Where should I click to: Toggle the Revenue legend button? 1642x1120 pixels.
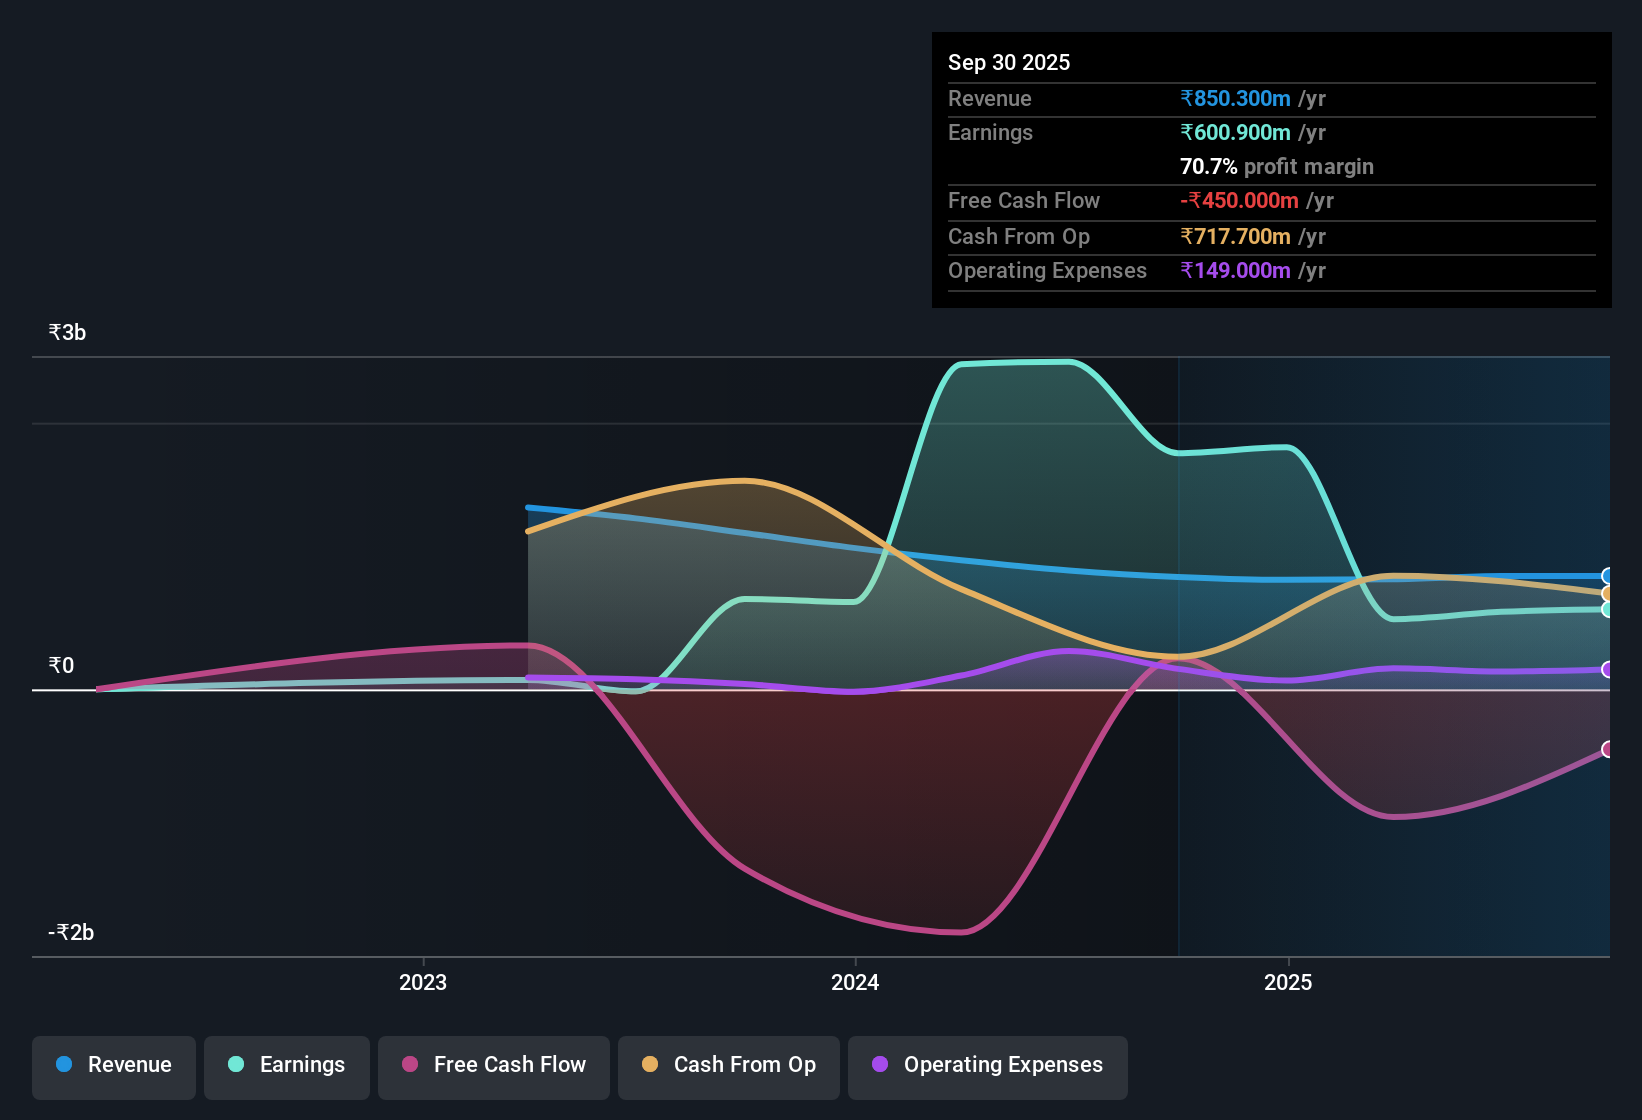pos(114,1065)
